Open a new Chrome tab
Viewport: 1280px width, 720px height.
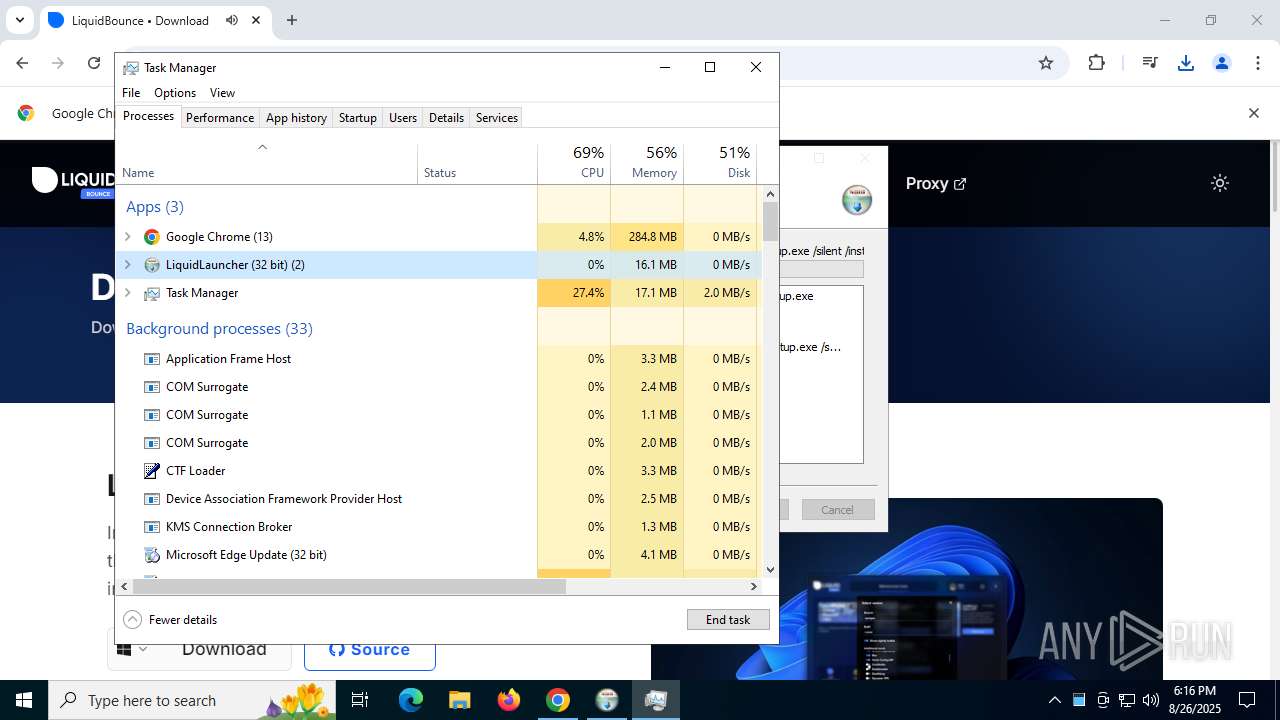(292, 20)
